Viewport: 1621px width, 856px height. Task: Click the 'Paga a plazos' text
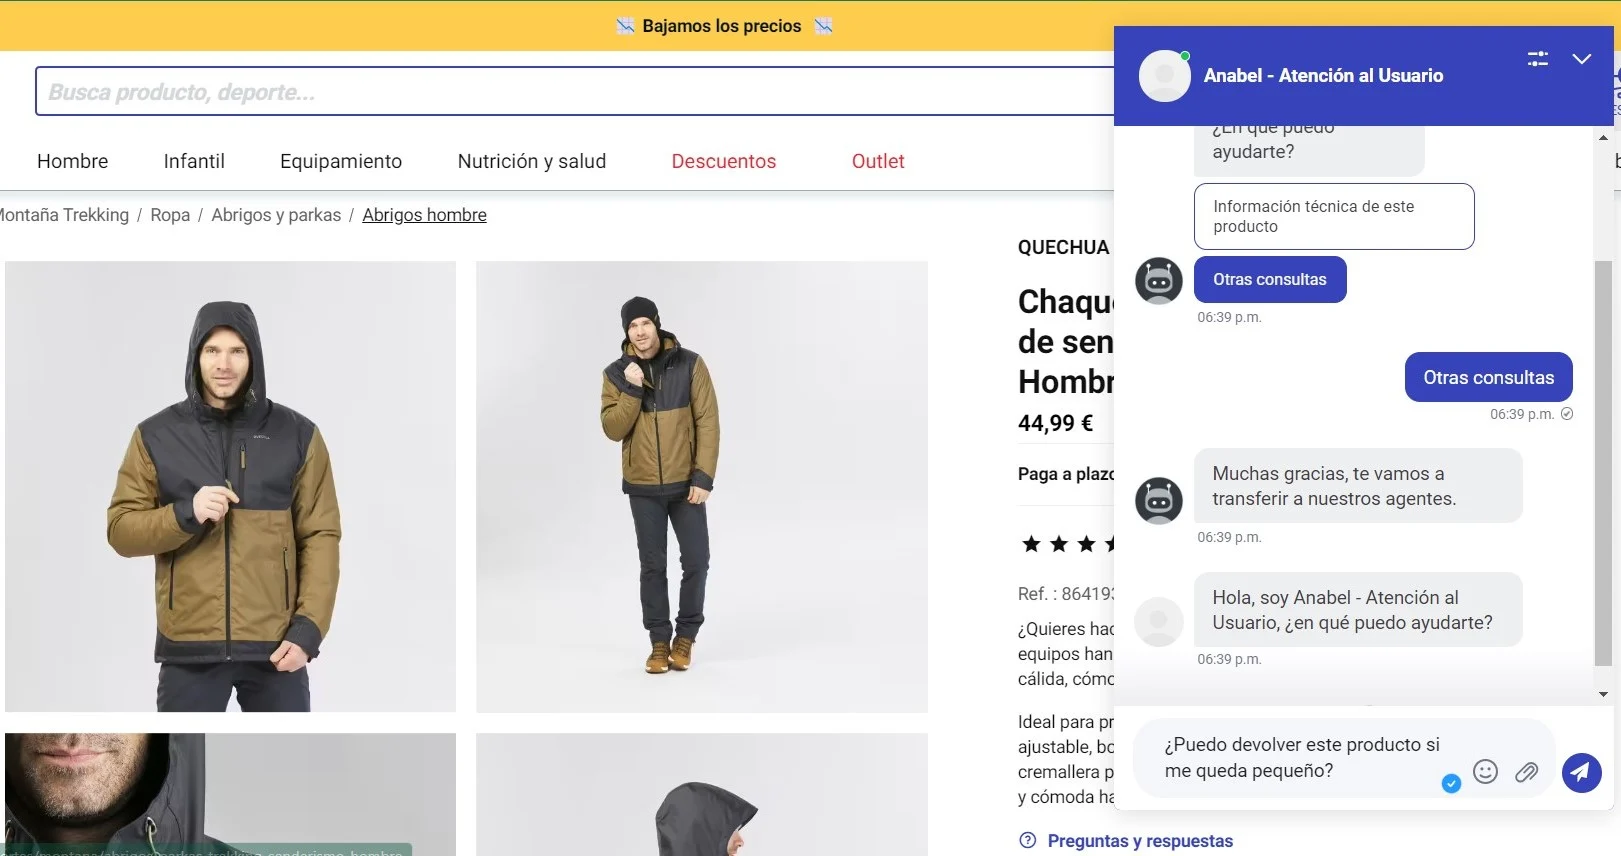point(1066,474)
